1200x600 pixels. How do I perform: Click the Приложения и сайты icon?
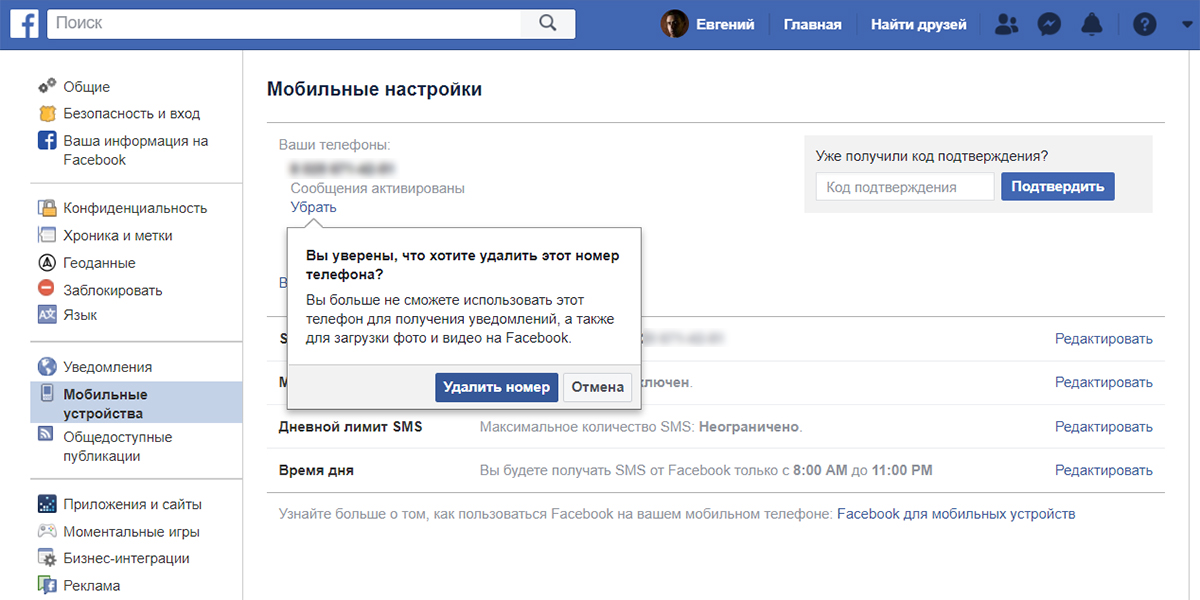tap(47, 504)
